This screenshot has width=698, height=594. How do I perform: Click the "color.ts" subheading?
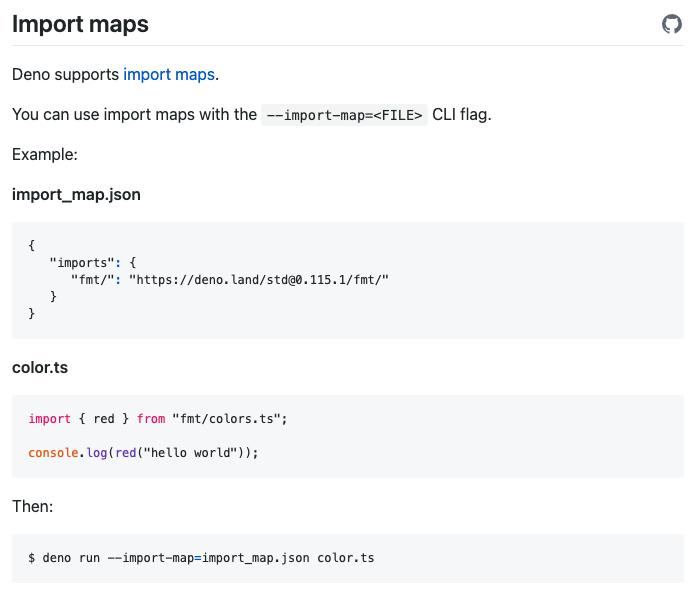[40, 368]
